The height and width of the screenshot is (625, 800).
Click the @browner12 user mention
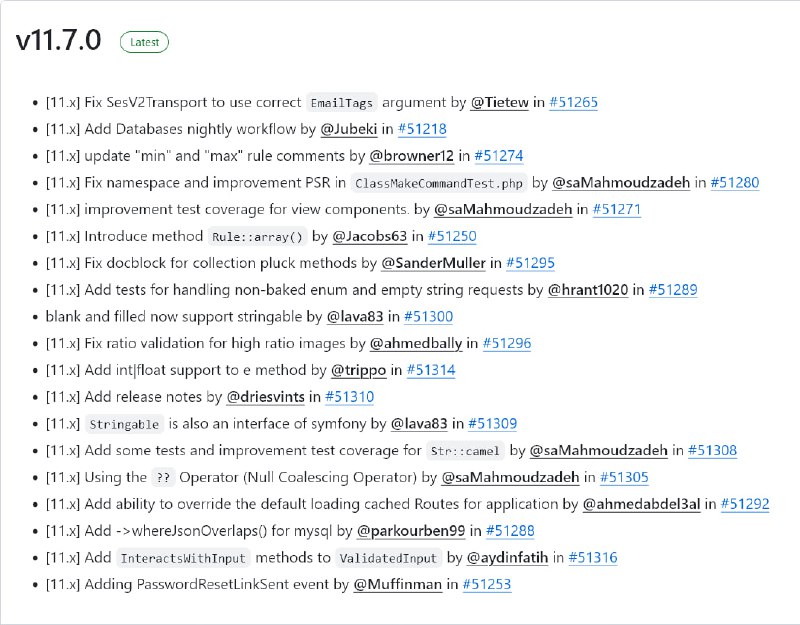click(x=411, y=156)
